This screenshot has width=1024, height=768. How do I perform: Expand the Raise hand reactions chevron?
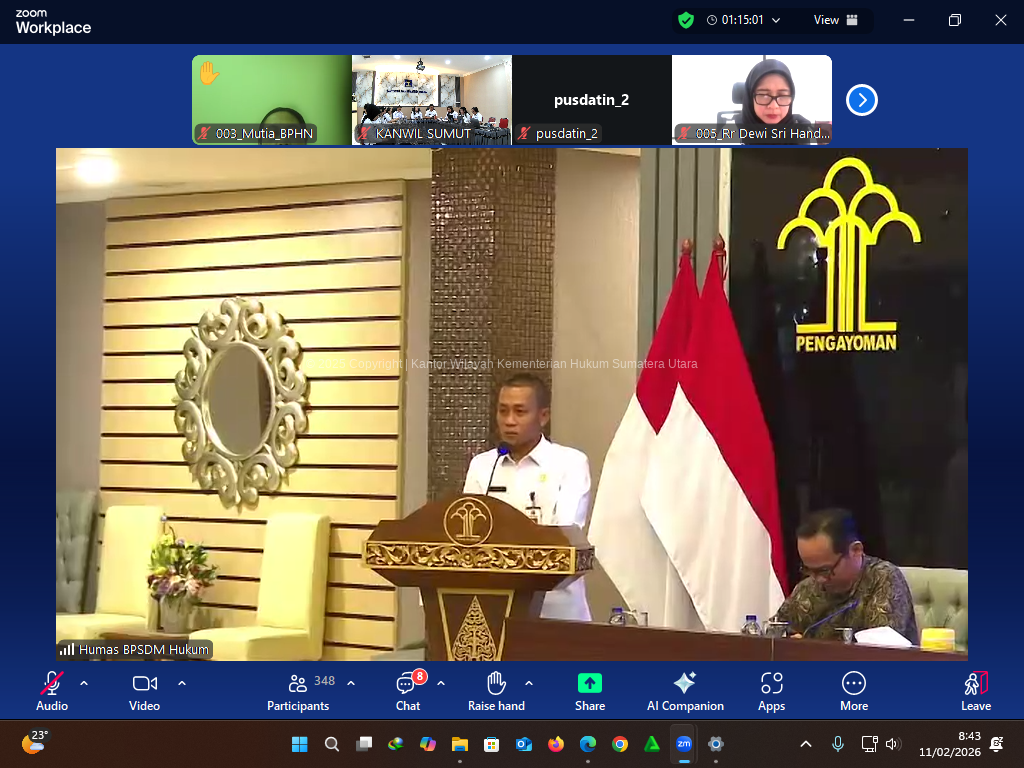point(529,683)
